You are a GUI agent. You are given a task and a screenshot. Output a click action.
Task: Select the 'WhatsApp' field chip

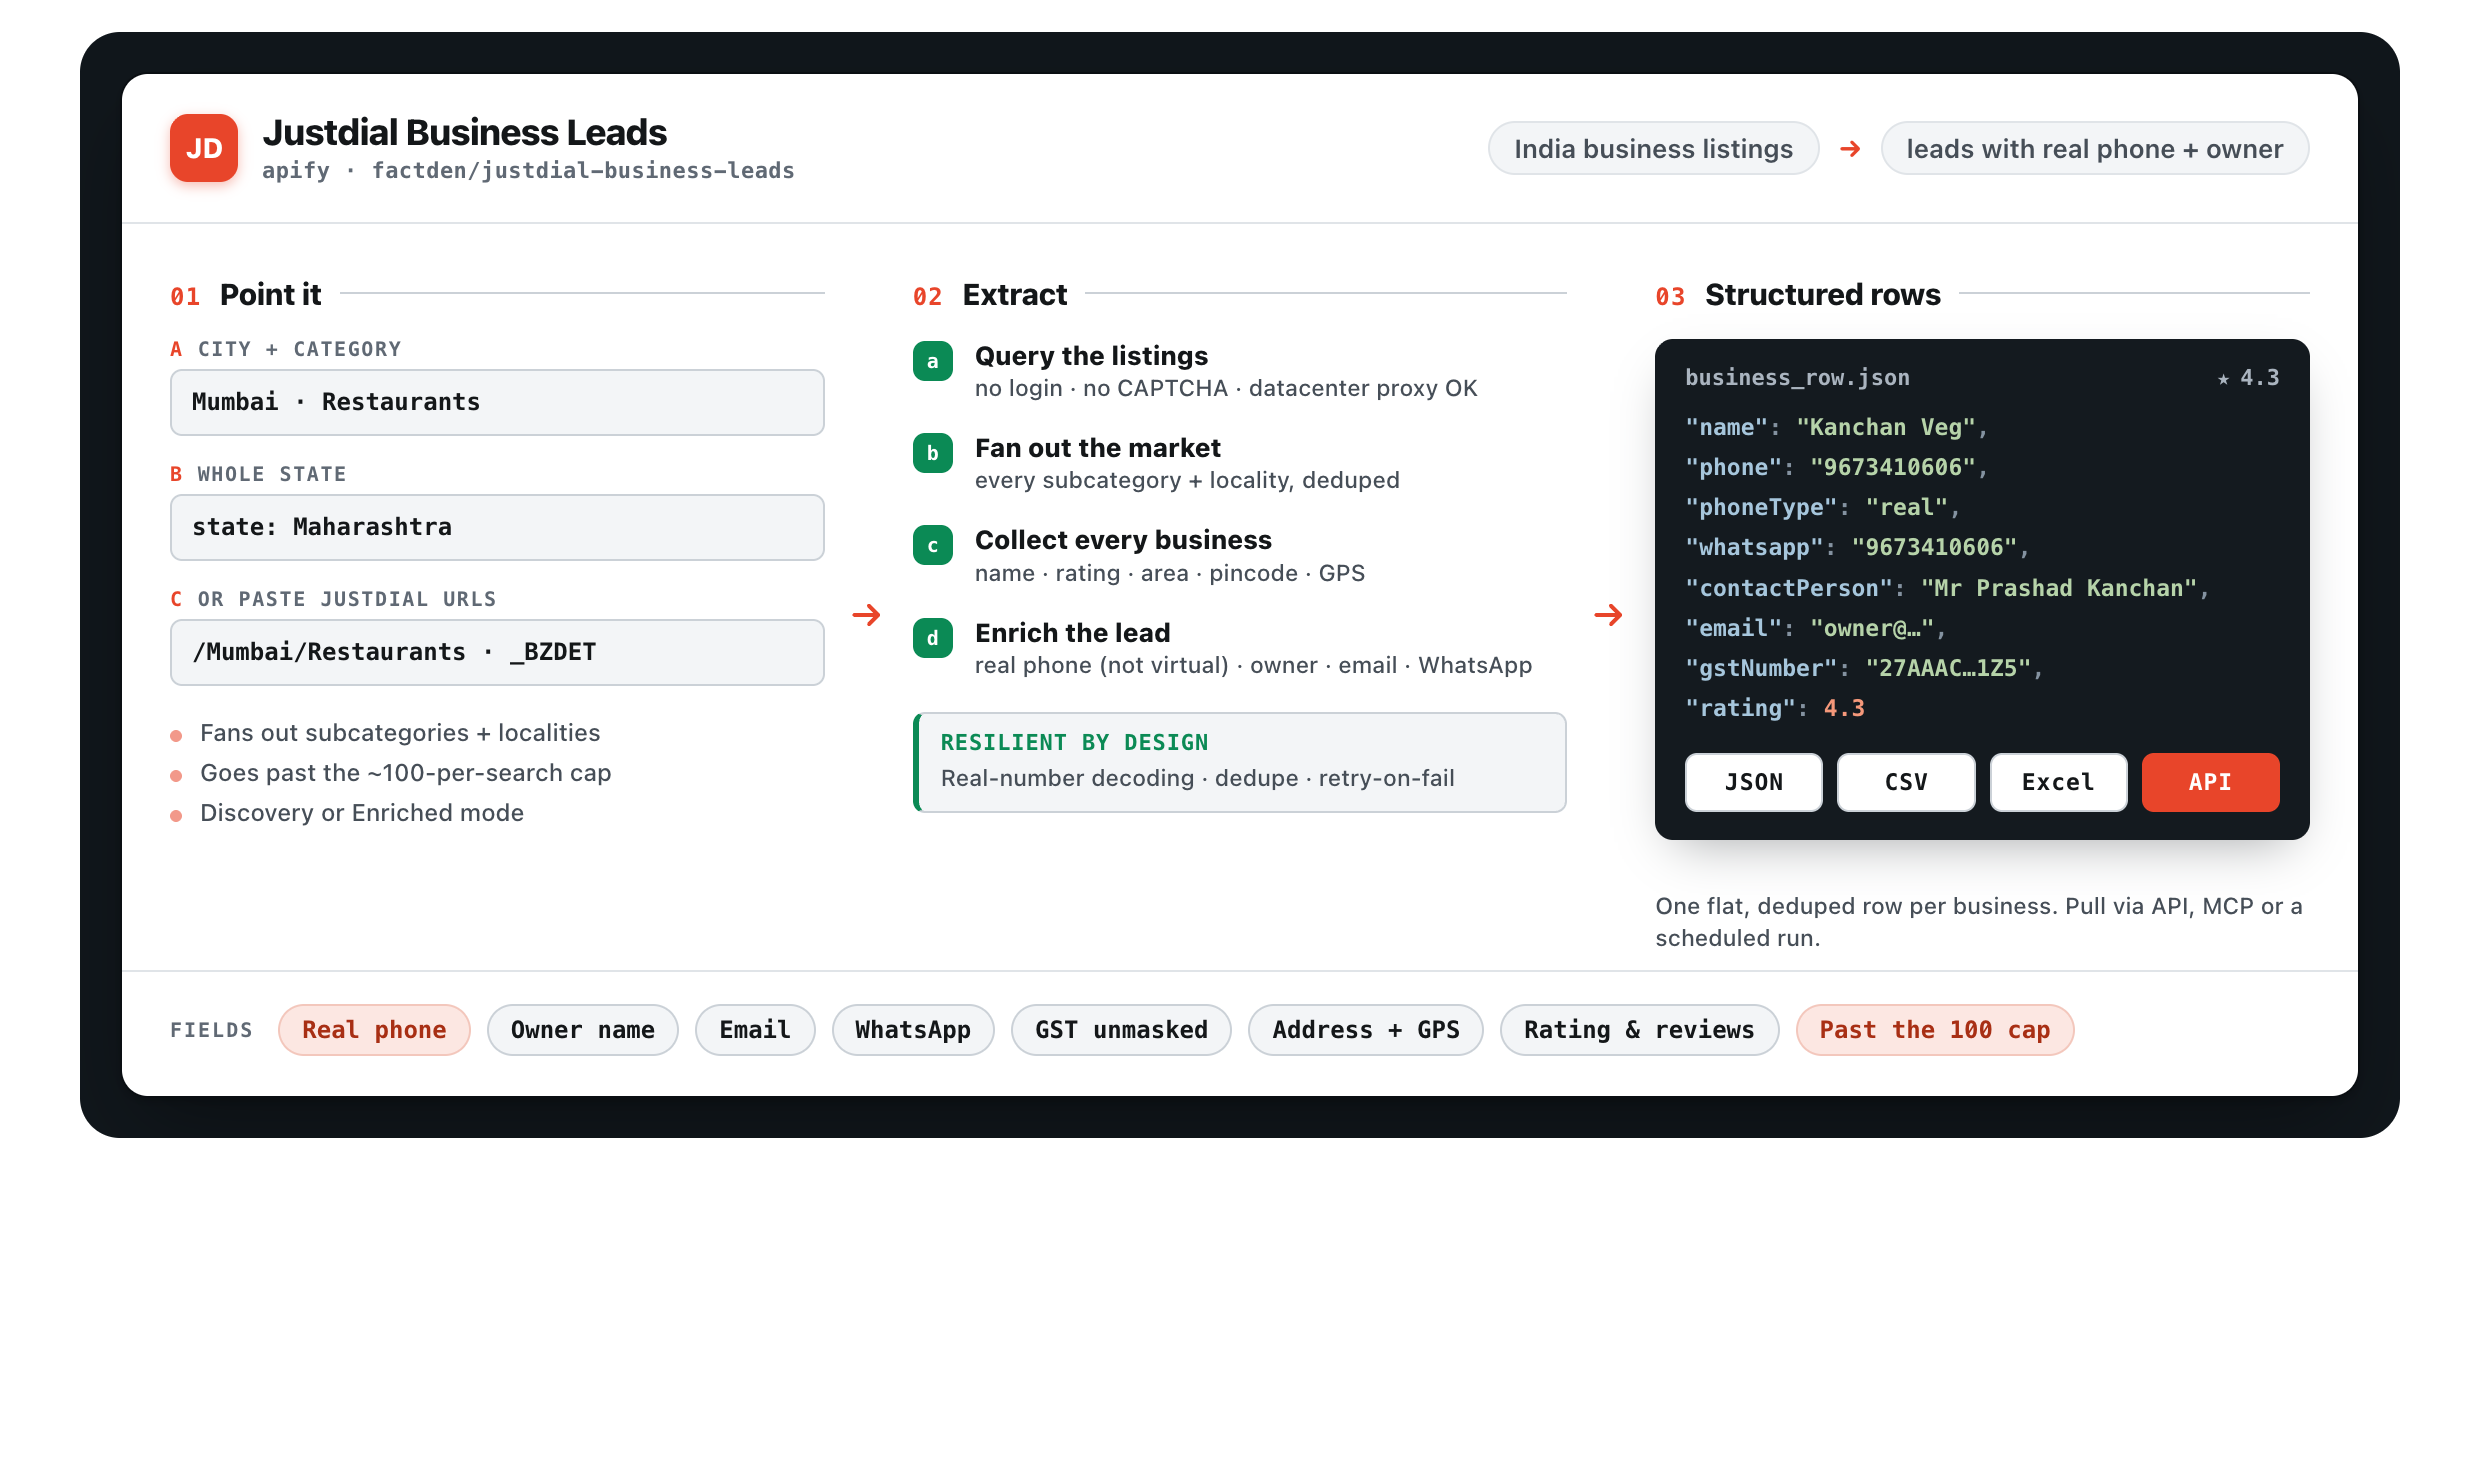point(913,1030)
